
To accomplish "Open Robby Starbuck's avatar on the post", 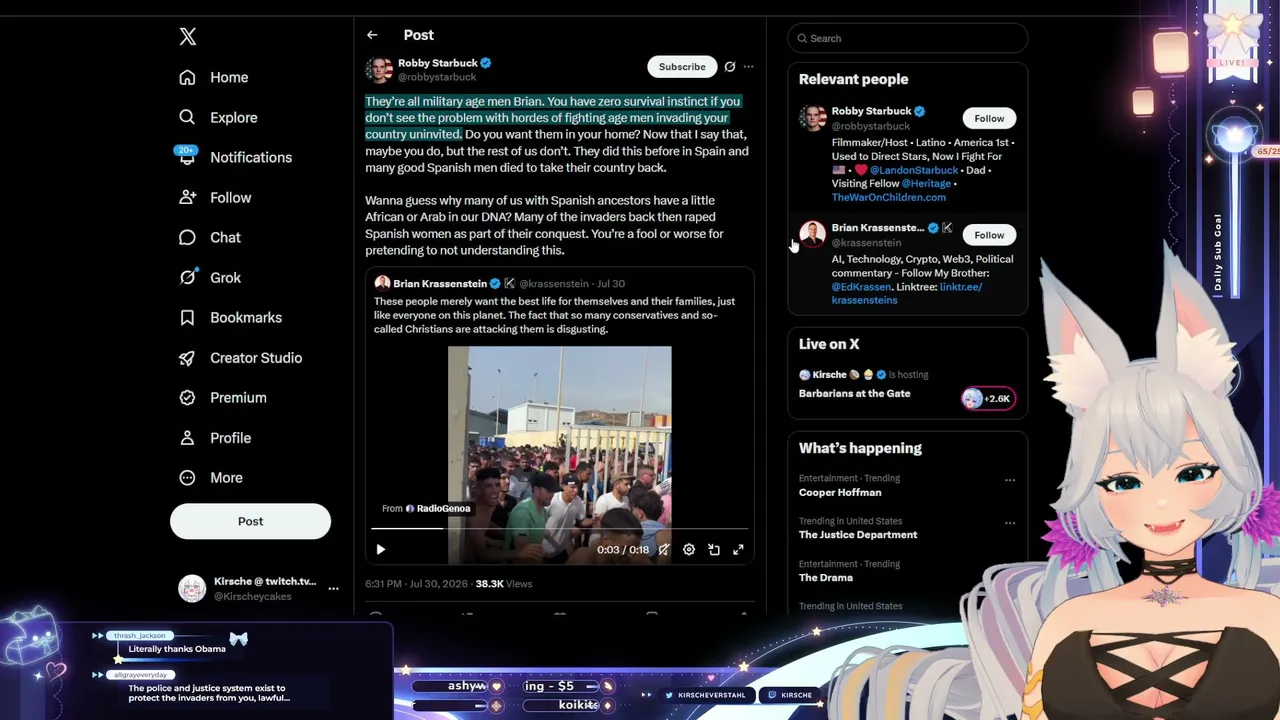I will (x=379, y=69).
